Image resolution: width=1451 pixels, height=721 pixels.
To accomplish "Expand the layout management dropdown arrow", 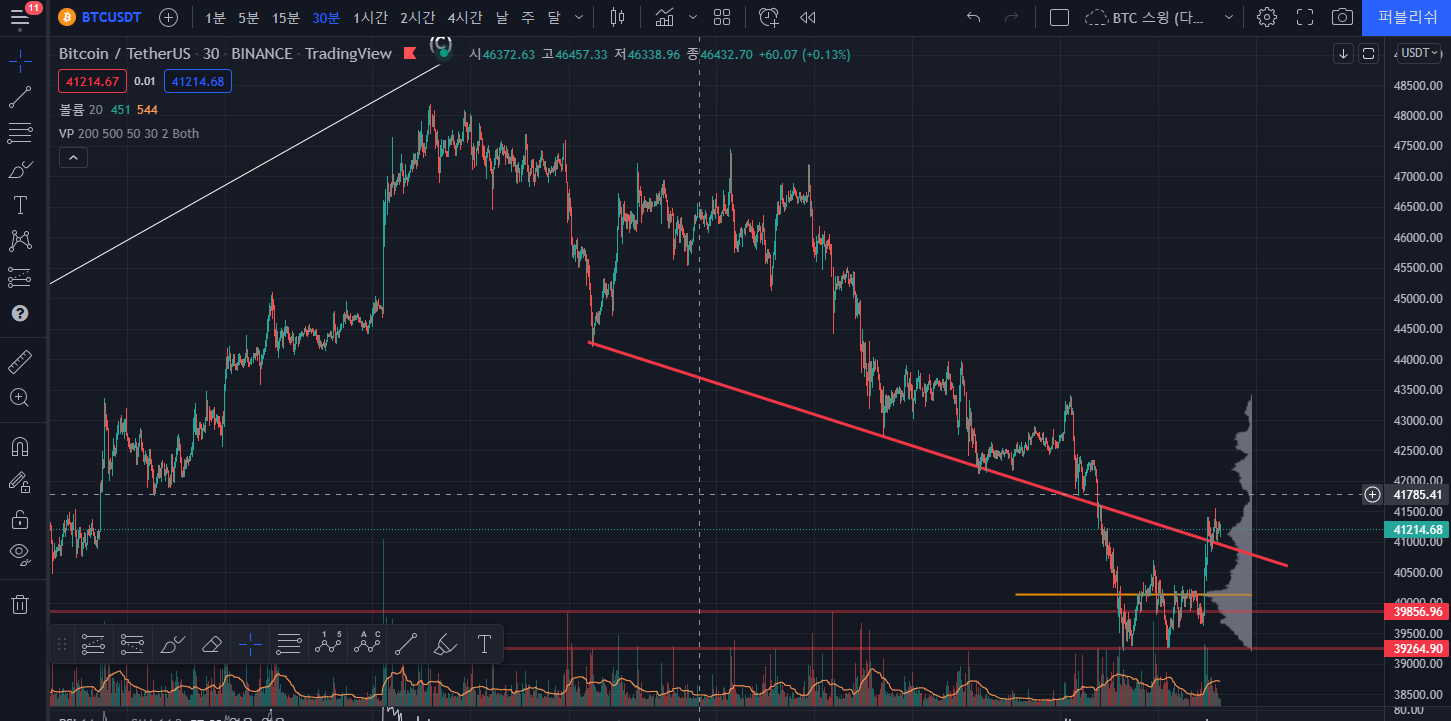I will click(1230, 17).
